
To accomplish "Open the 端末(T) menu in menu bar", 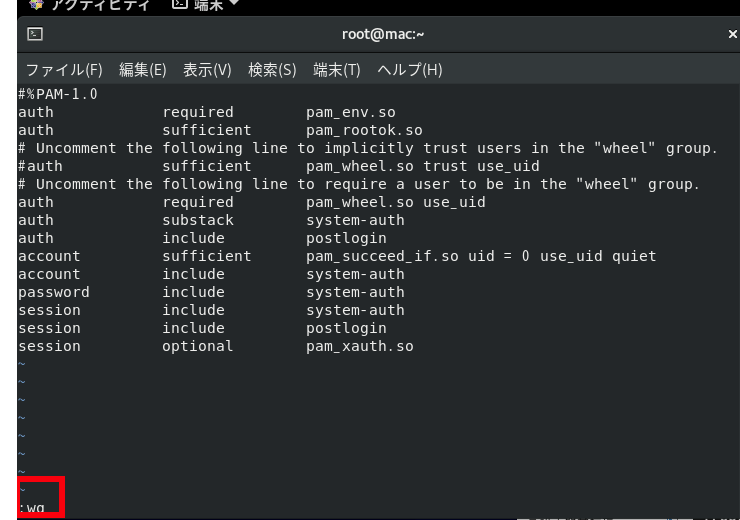I will click(x=337, y=70).
